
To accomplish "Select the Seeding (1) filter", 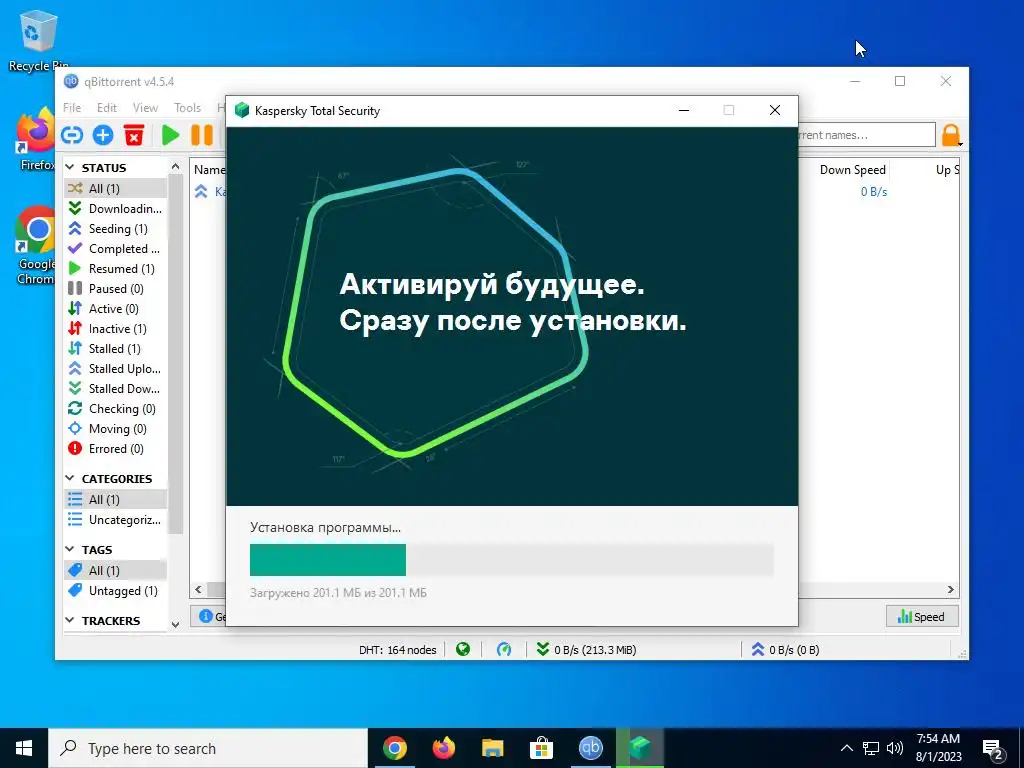I will coord(115,229).
